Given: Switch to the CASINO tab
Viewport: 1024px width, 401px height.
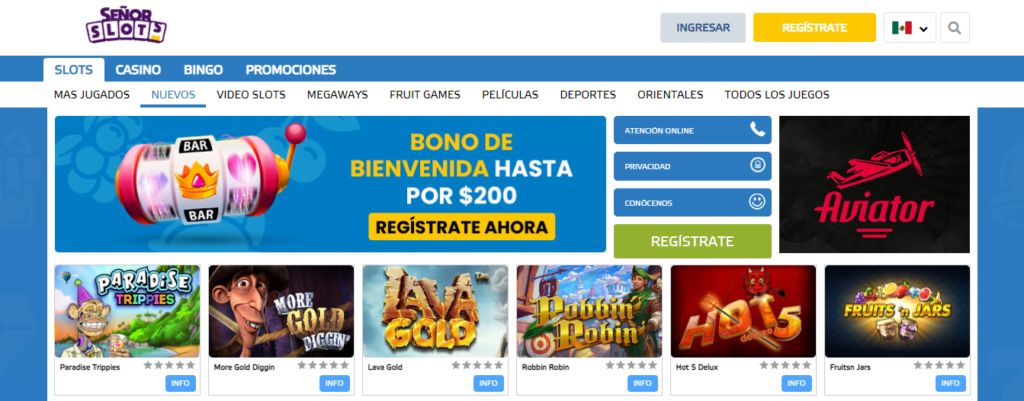Looking at the screenshot, I should [x=138, y=70].
